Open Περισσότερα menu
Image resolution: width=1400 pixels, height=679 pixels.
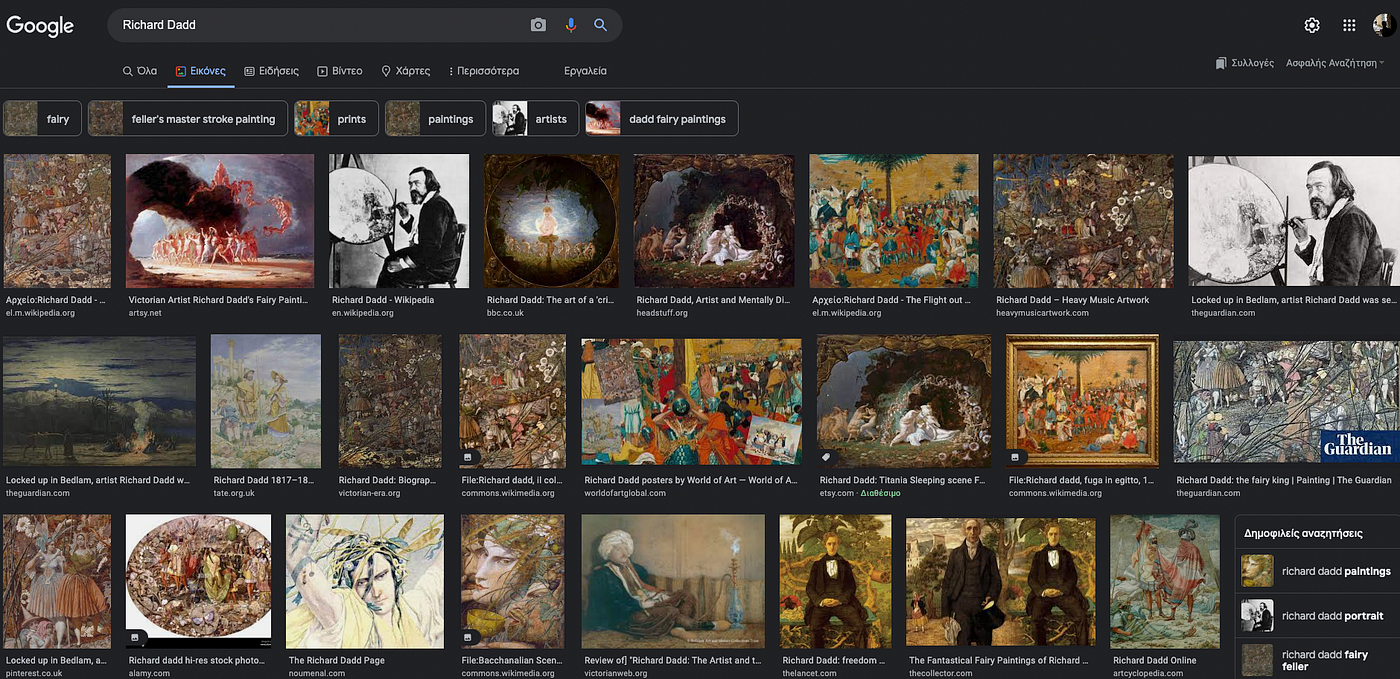click(483, 71)
